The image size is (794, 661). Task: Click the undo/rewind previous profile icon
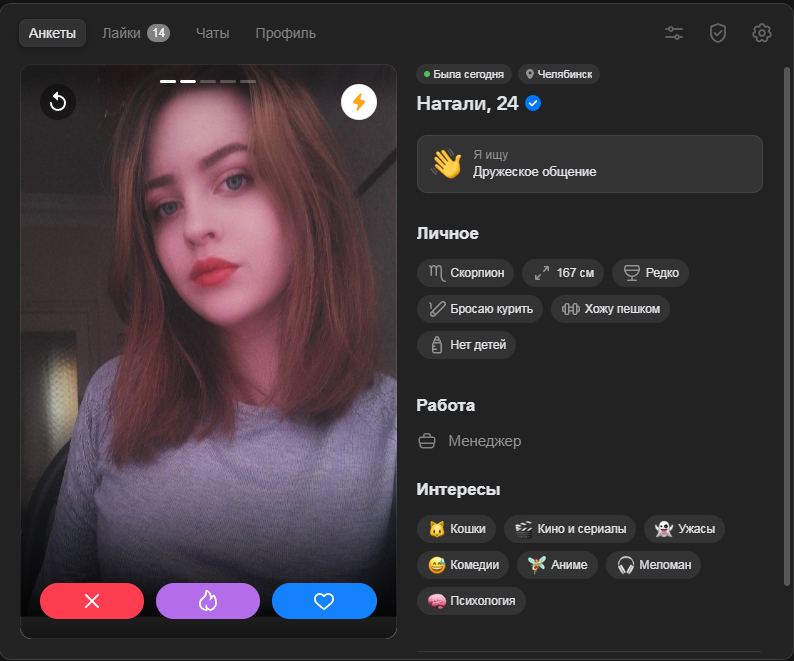point(58,102)
